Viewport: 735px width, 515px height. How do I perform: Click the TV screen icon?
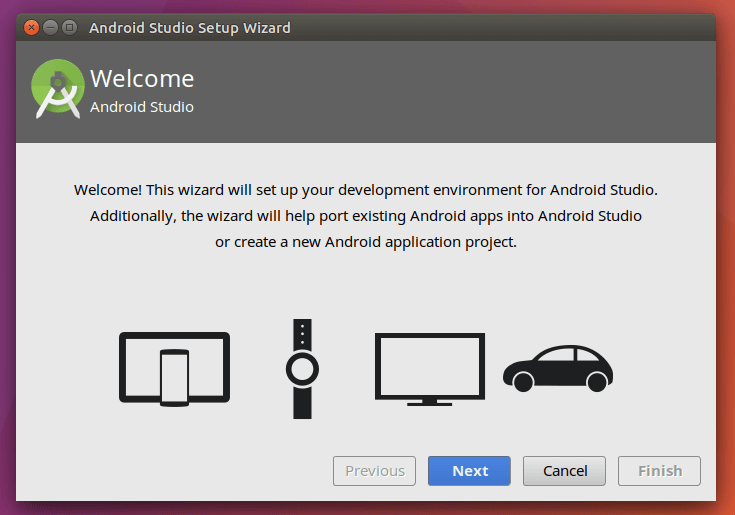click(x=430, y=368)
